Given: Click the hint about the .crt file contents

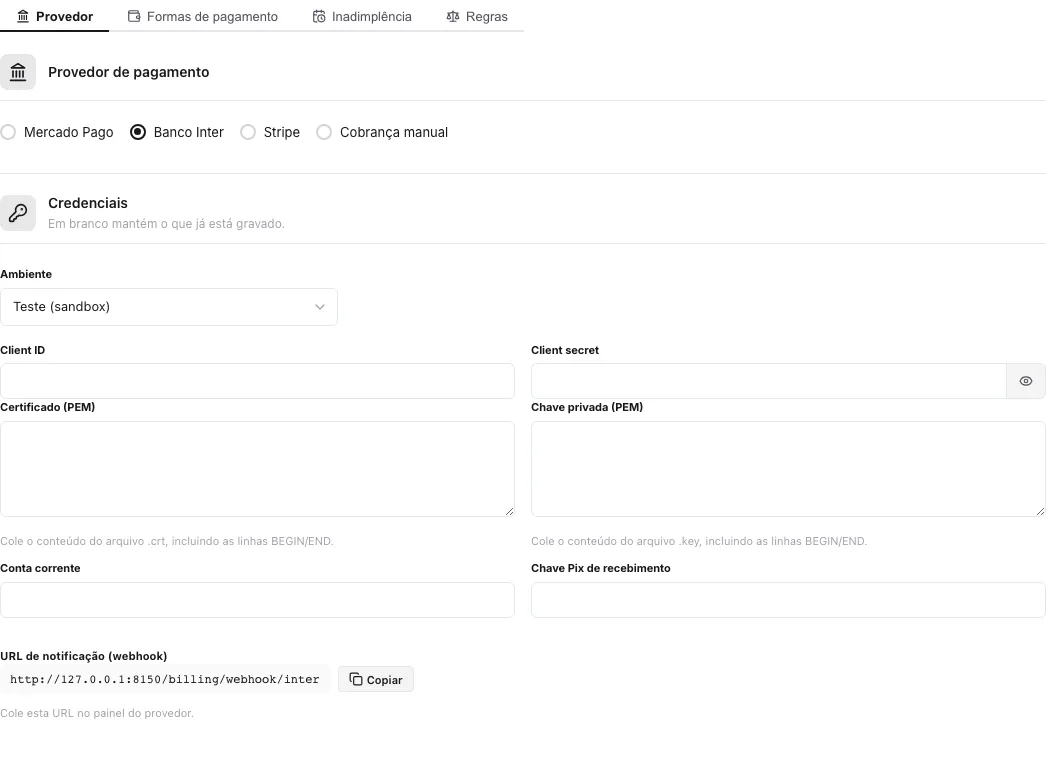Looking at the screenshot, I should (x=167, y=541).
